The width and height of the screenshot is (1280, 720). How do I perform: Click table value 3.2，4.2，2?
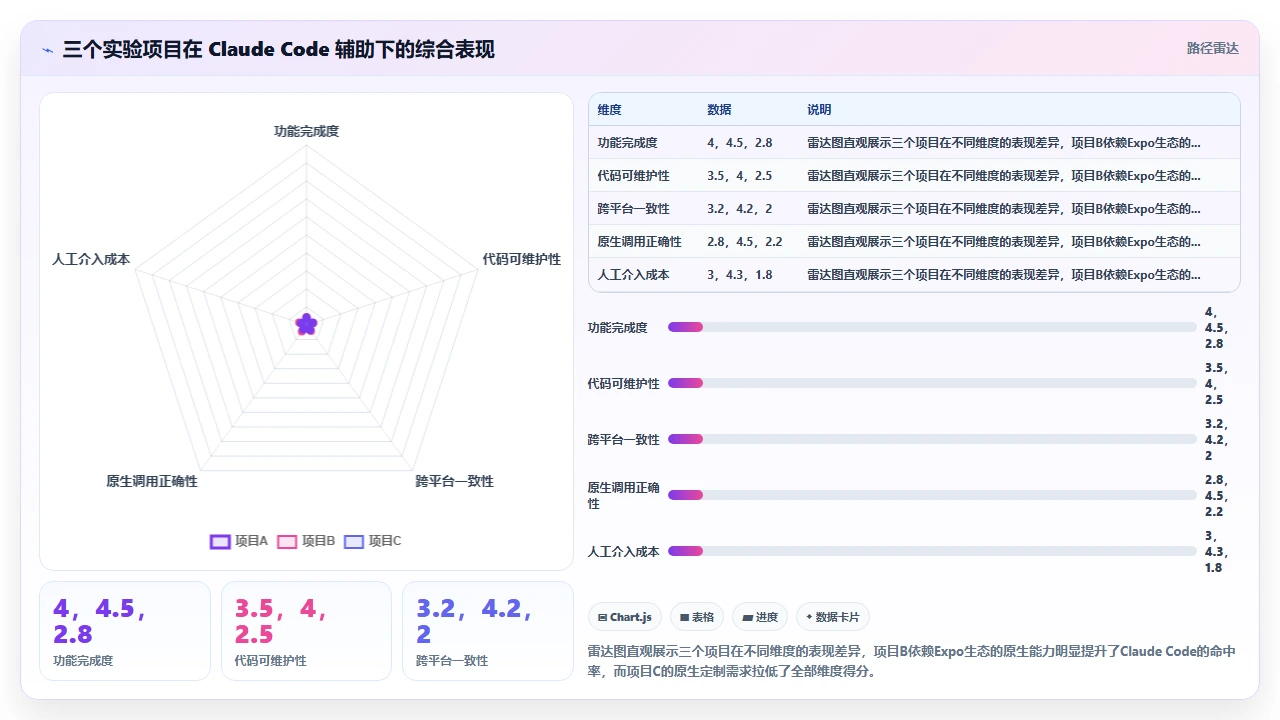click(x=738, y=209)
